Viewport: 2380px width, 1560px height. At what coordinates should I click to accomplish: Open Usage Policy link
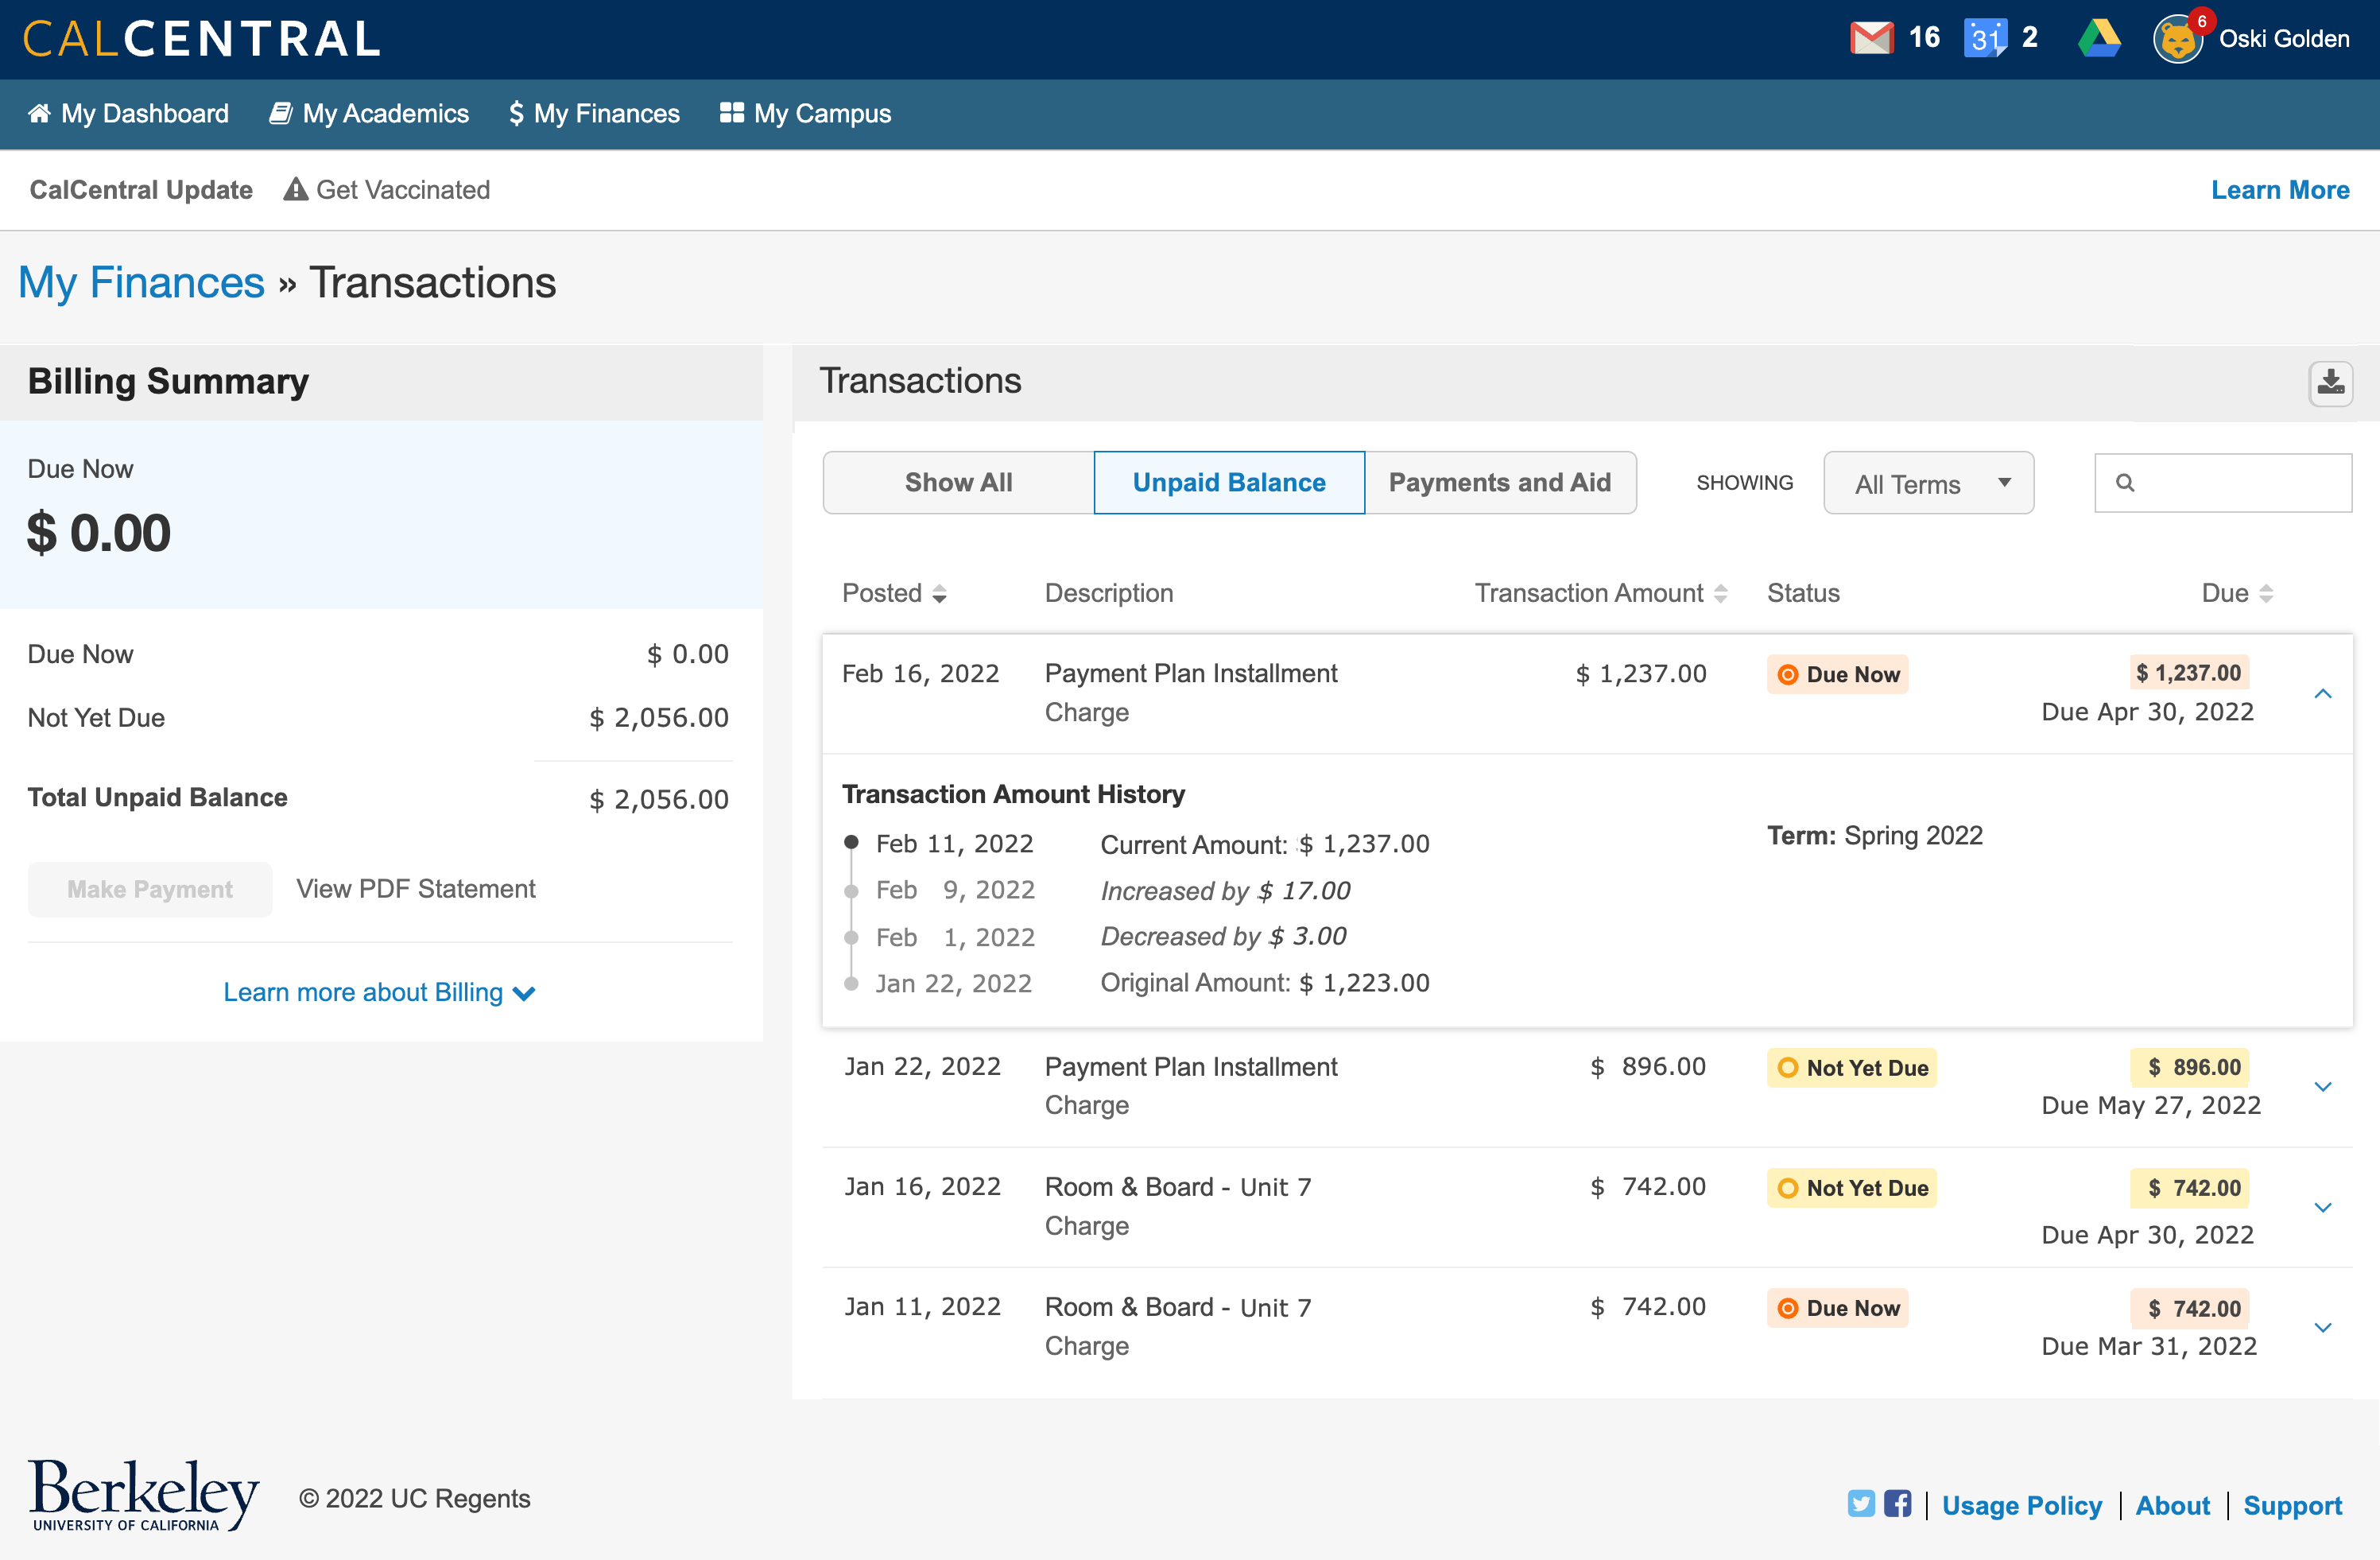(2021, 1505)
